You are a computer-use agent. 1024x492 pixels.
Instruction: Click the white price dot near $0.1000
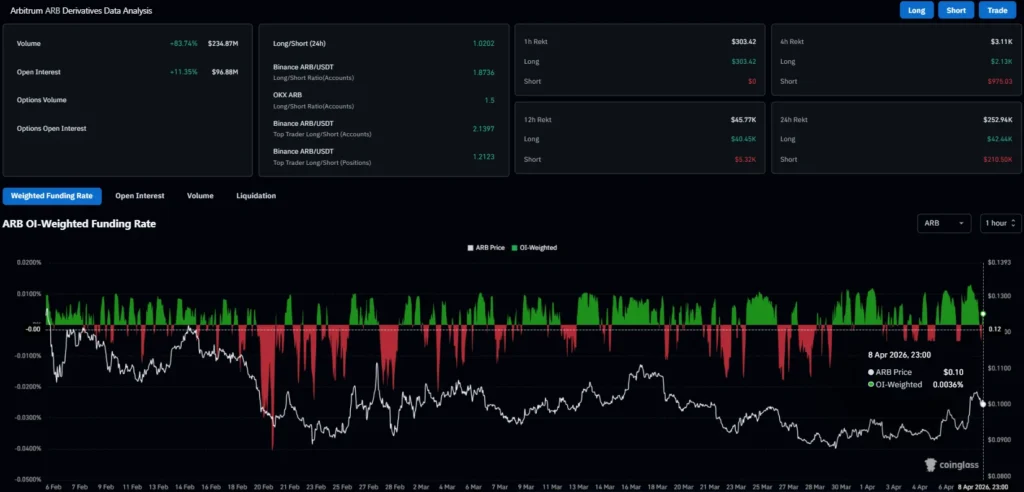tap(982, 403)
